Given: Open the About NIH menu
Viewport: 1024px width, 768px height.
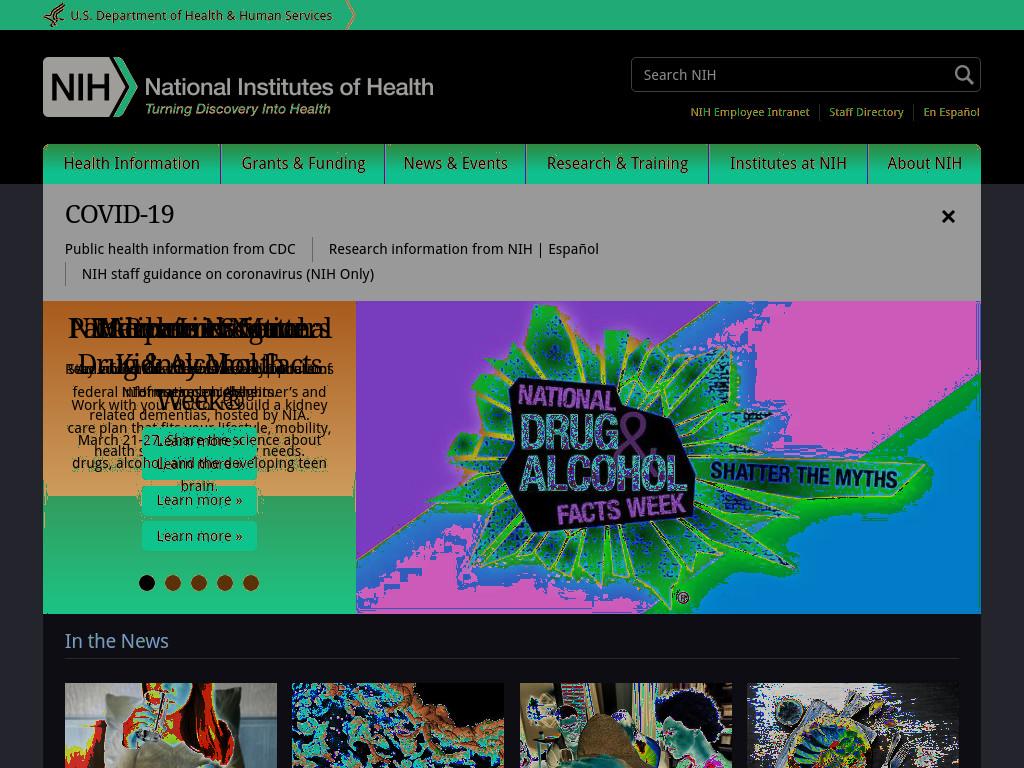Looking at the screenshot, I should coord(924,164).
